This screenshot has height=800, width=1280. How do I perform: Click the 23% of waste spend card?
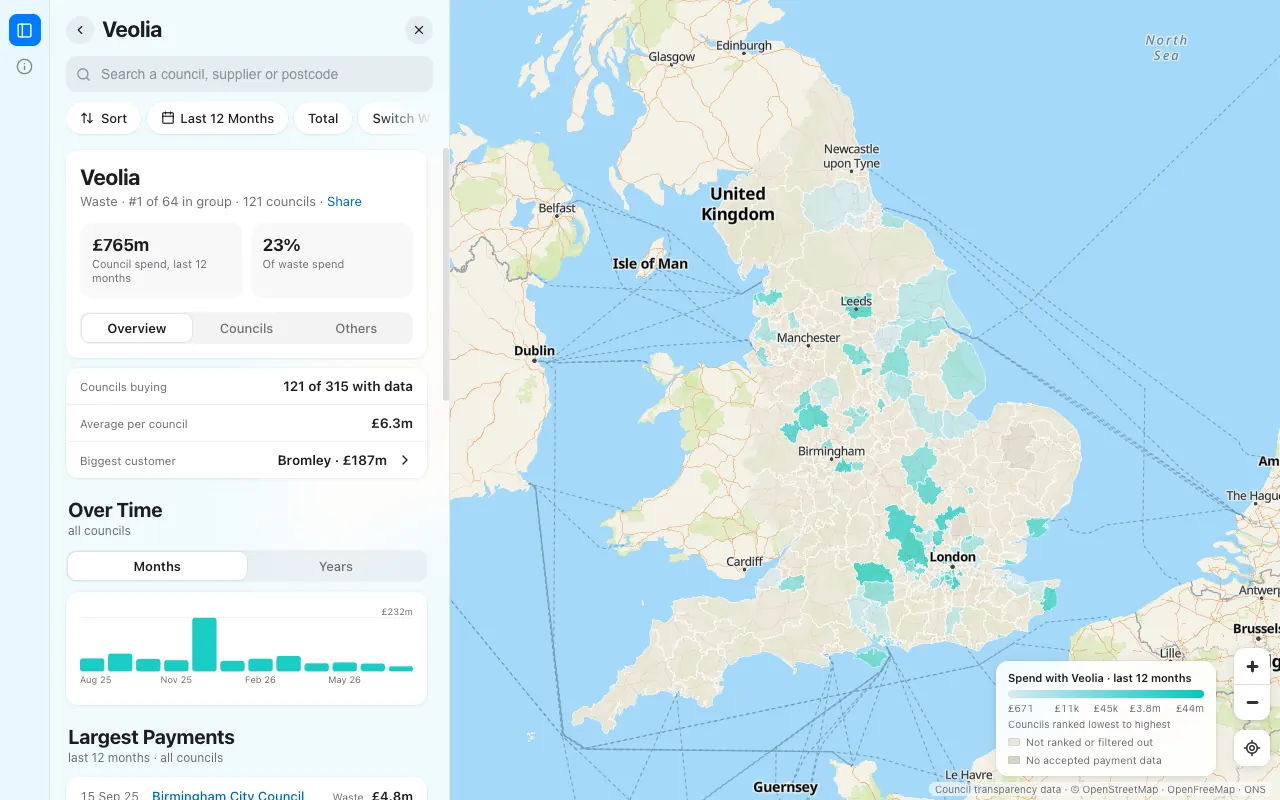coord(331,260)
